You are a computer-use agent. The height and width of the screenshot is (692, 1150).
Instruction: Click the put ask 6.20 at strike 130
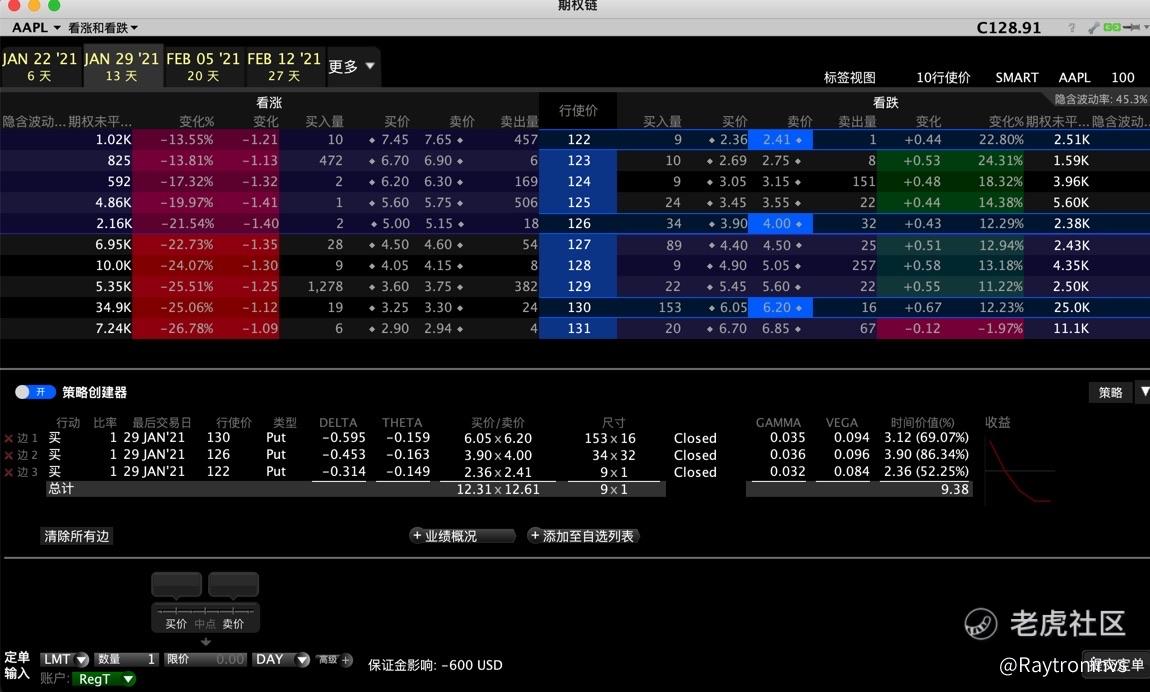coord(781,308)
